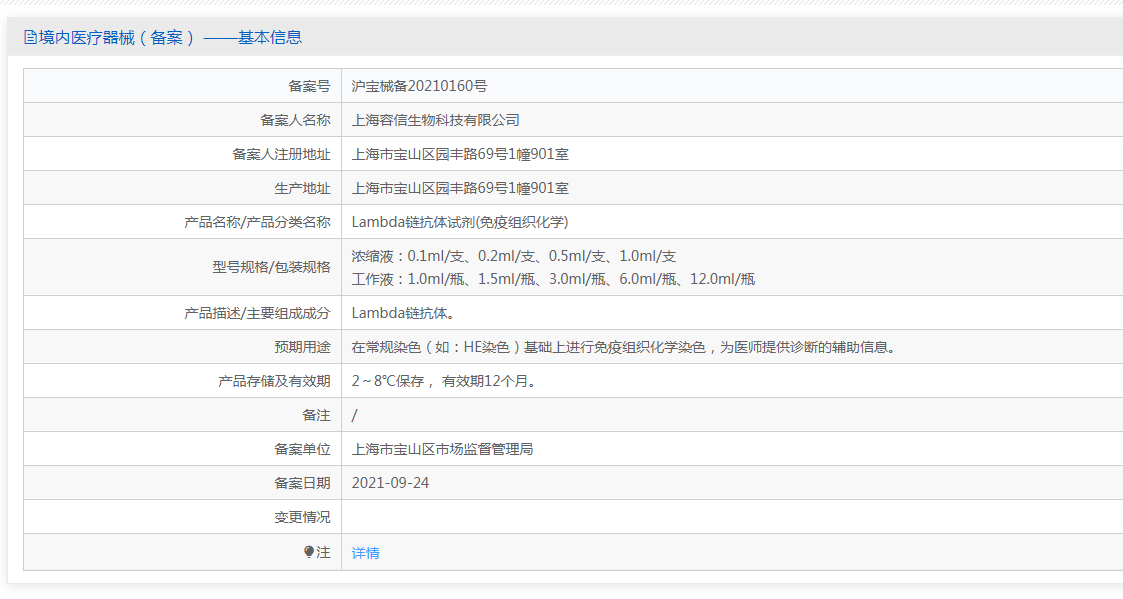Click 上海市宝山区市场监督管理局 value
Image resolution: width=1123 pixels, height=599 pixels.
(442, 449)
